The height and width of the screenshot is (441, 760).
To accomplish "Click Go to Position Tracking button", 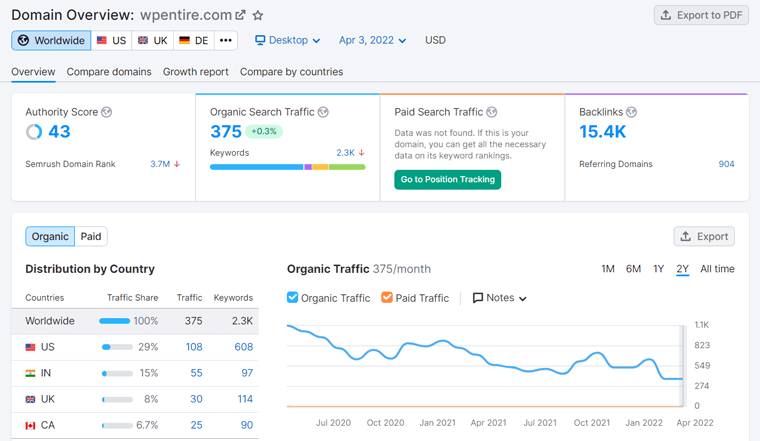I will tap(447, 179).
